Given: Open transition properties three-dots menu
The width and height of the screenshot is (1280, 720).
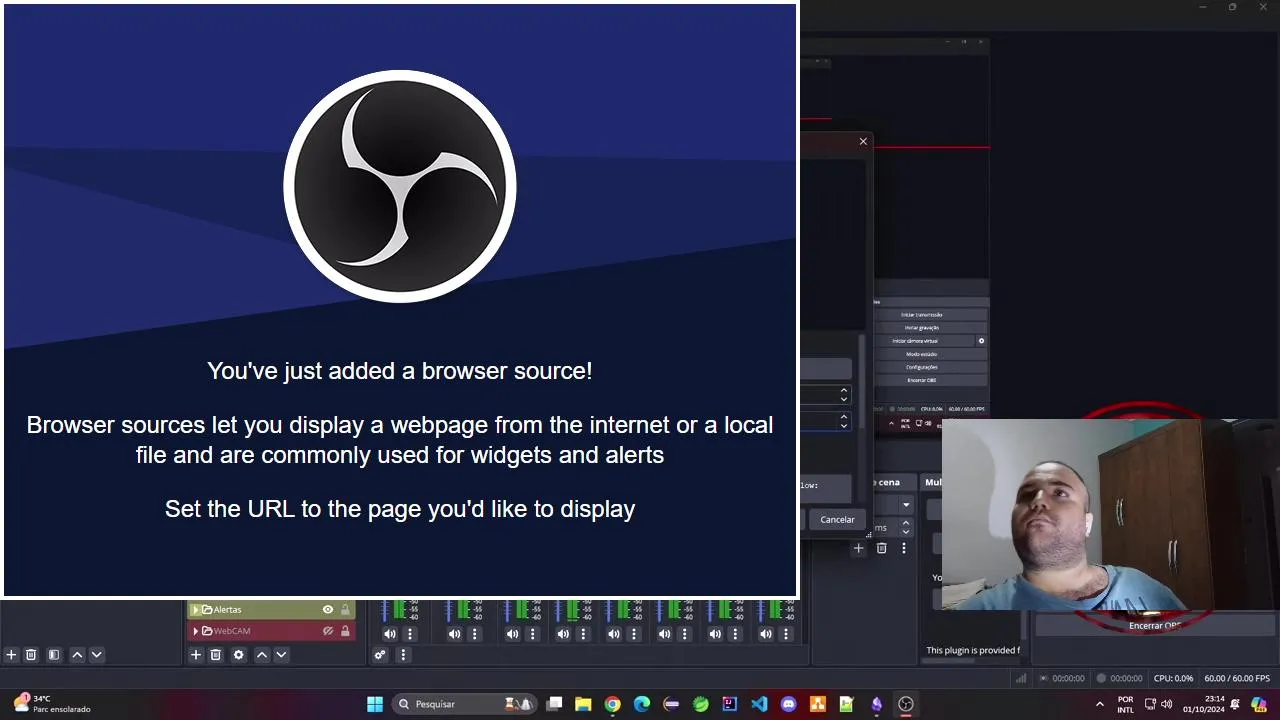Looking at the screenshot, I should pyautogui.click(x=904, y=548).
